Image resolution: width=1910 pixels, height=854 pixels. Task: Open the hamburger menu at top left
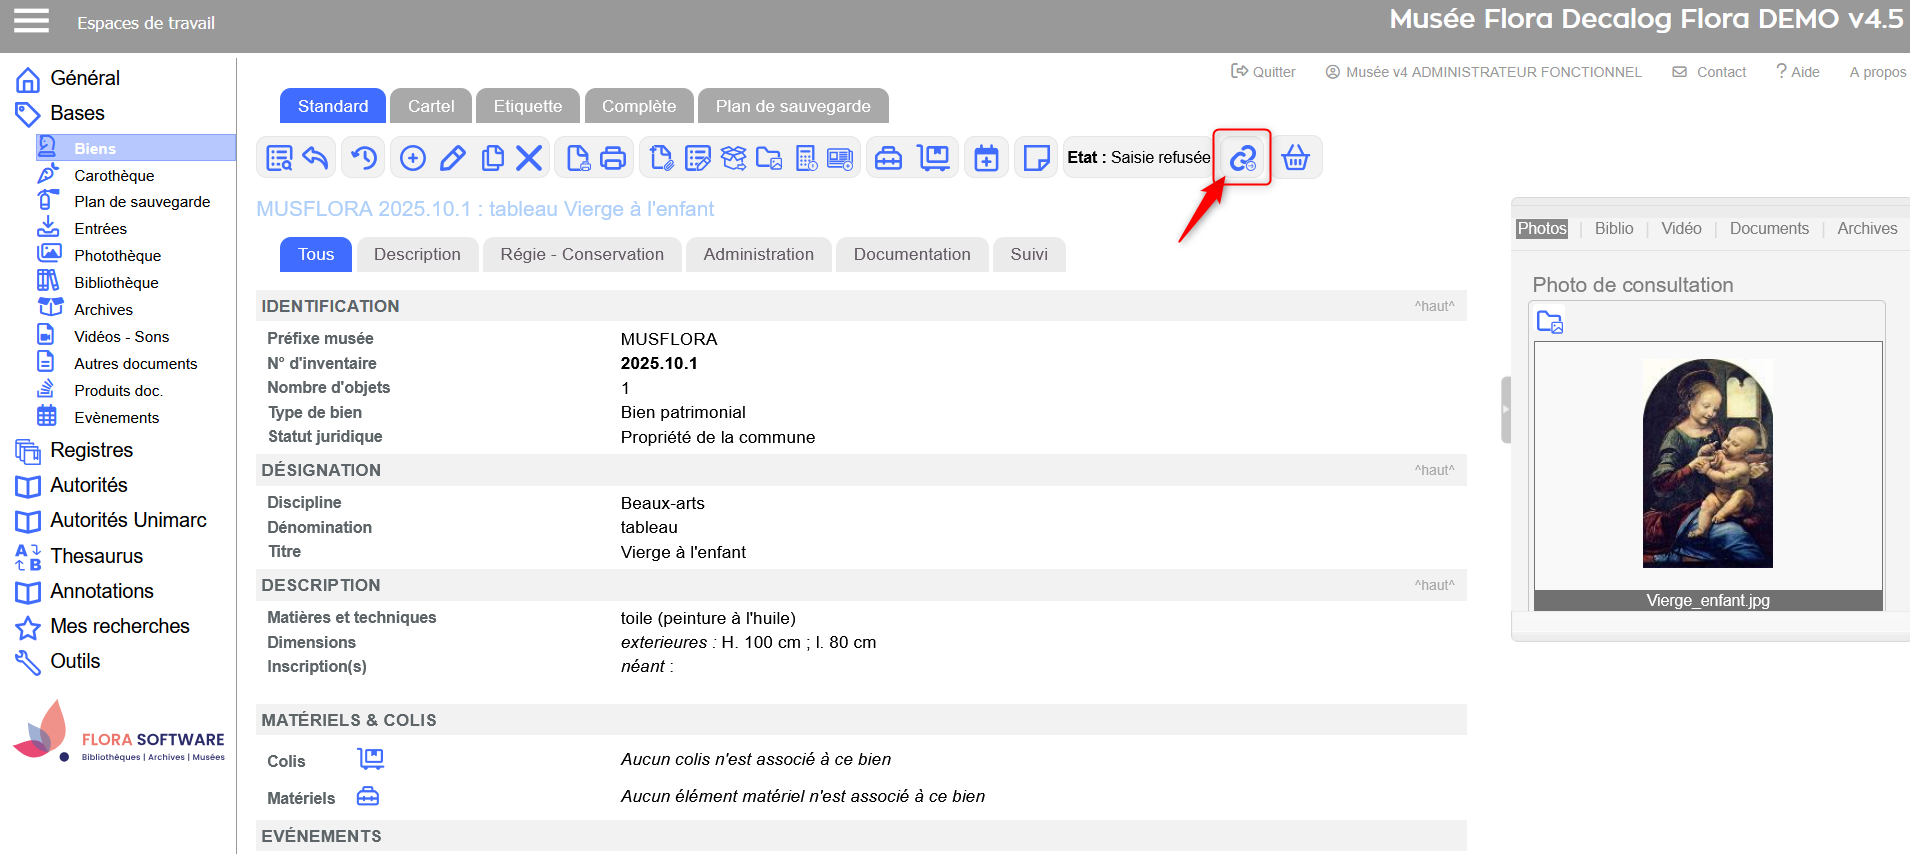[x=31, y=21]
